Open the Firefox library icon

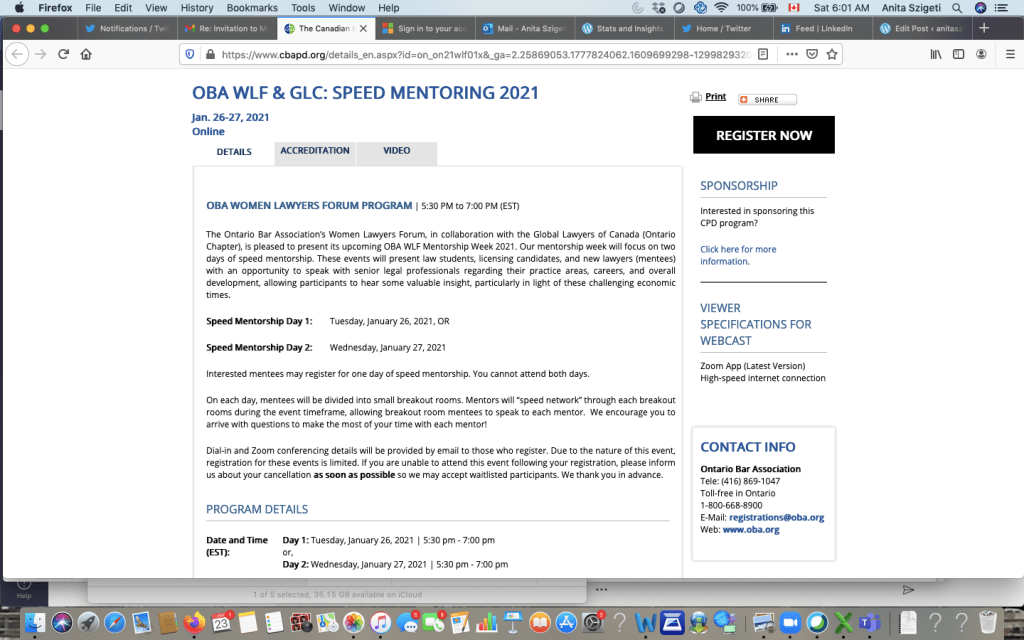tap(936, 54)
